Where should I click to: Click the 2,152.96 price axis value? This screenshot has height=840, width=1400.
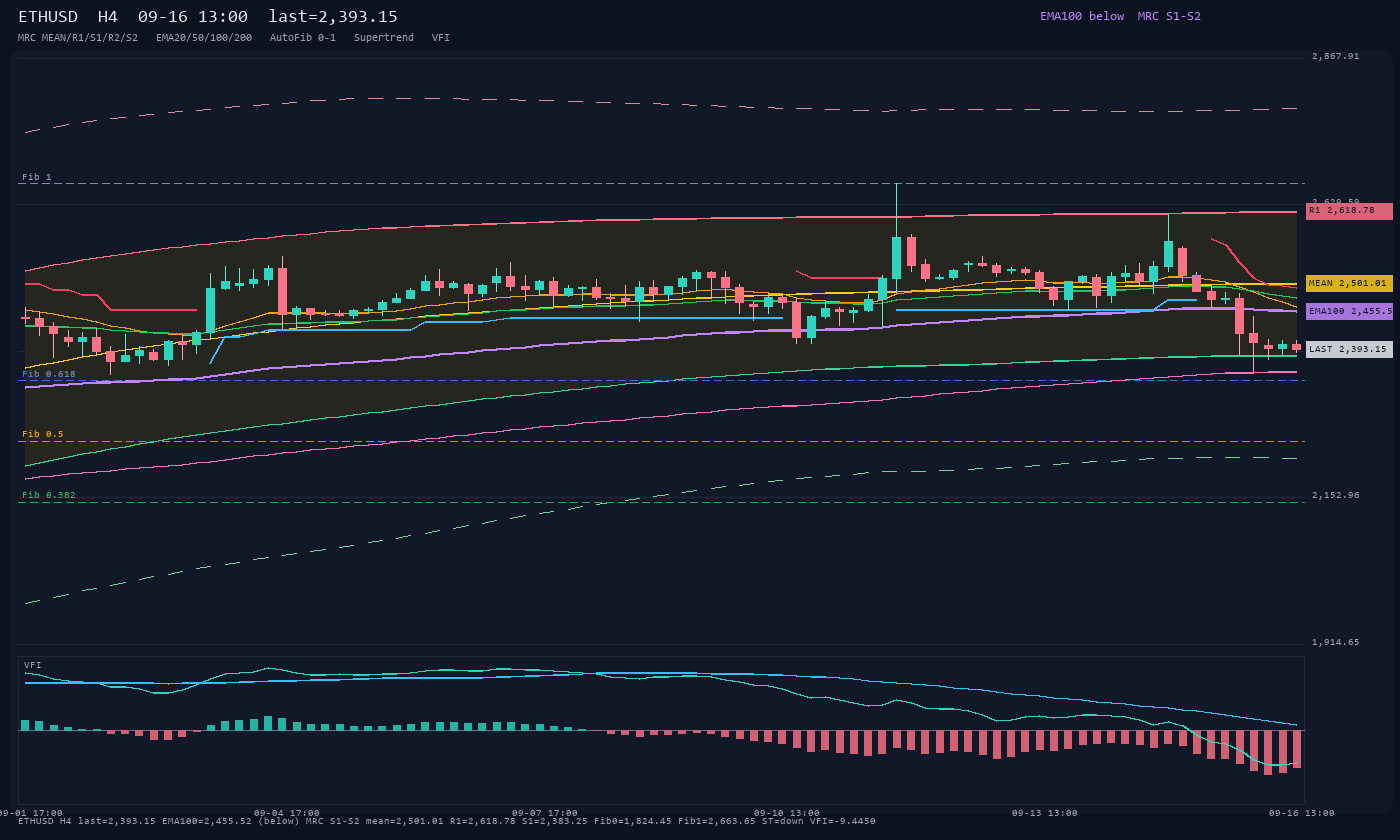(1336, 495)
